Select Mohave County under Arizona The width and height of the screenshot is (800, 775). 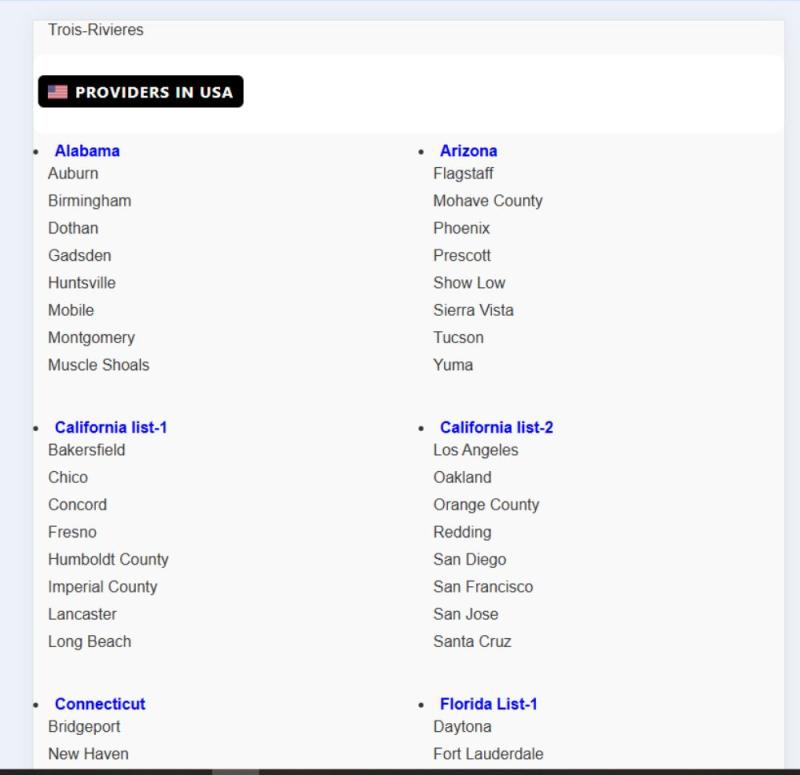pyautogui.click(x=487, y=201)
